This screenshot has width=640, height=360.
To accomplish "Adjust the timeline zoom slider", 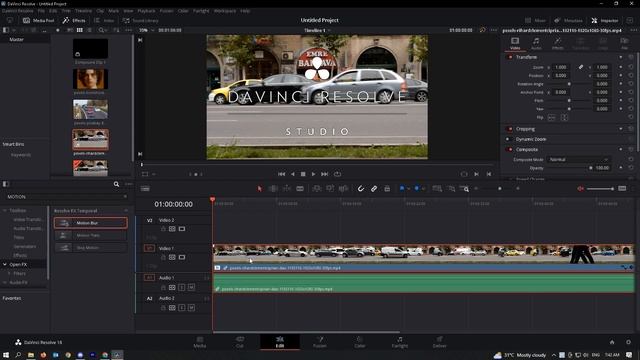I will (500, 189).
